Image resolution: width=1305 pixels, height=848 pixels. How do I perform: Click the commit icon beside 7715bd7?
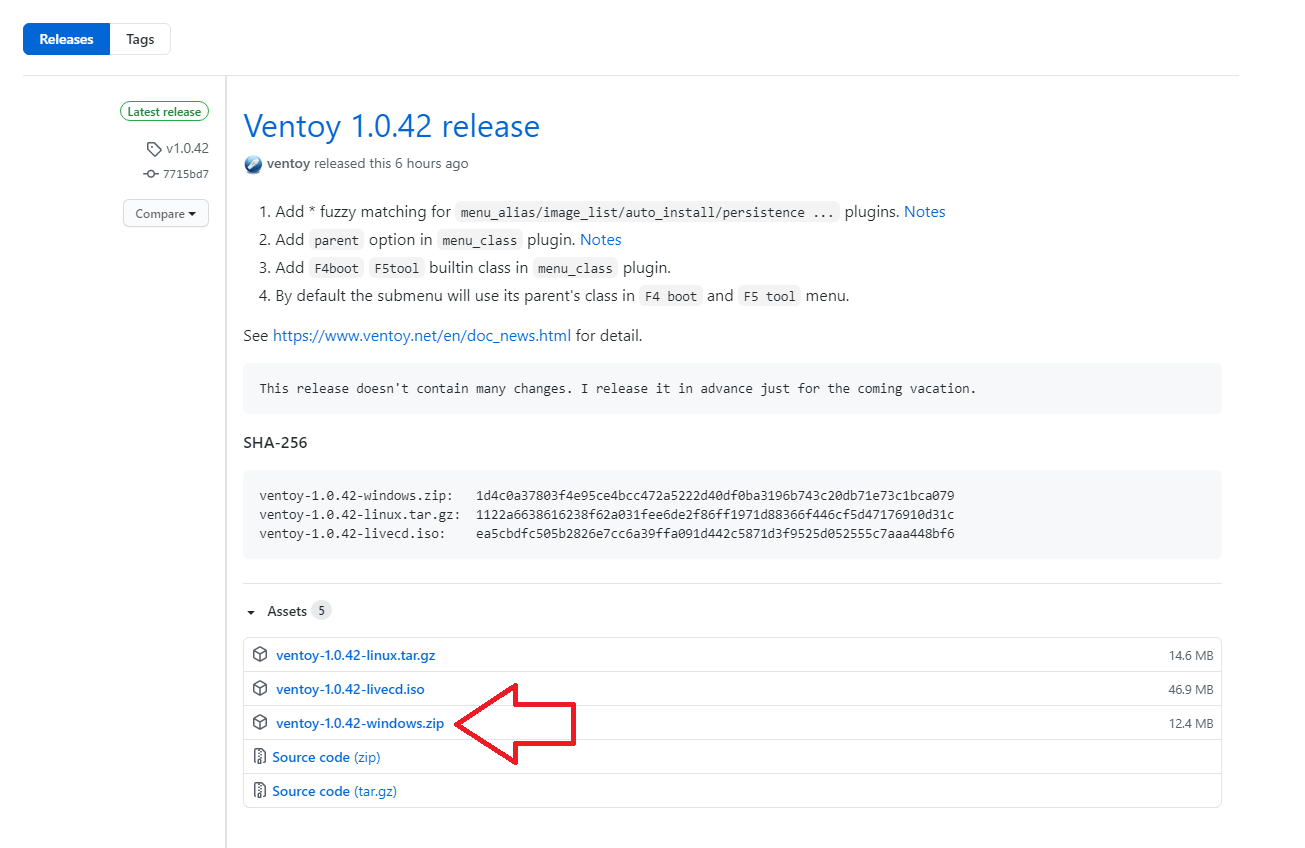tap(151, 174)
